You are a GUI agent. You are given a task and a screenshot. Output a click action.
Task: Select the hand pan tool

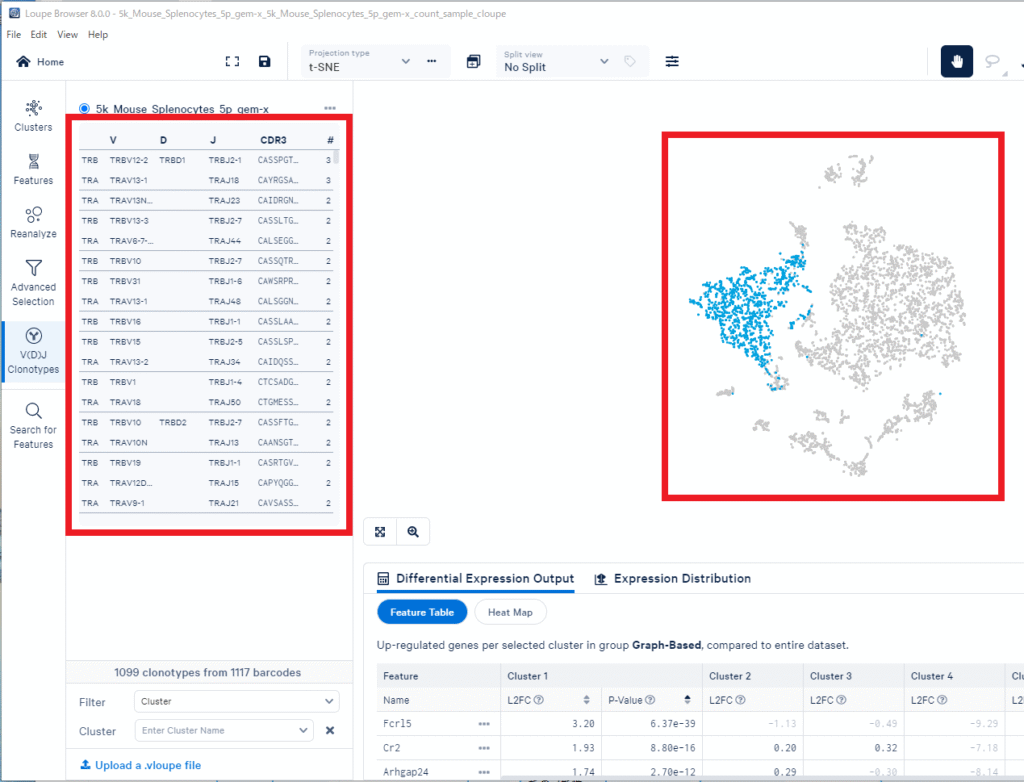pyautogui.click(x=956, y=62)
